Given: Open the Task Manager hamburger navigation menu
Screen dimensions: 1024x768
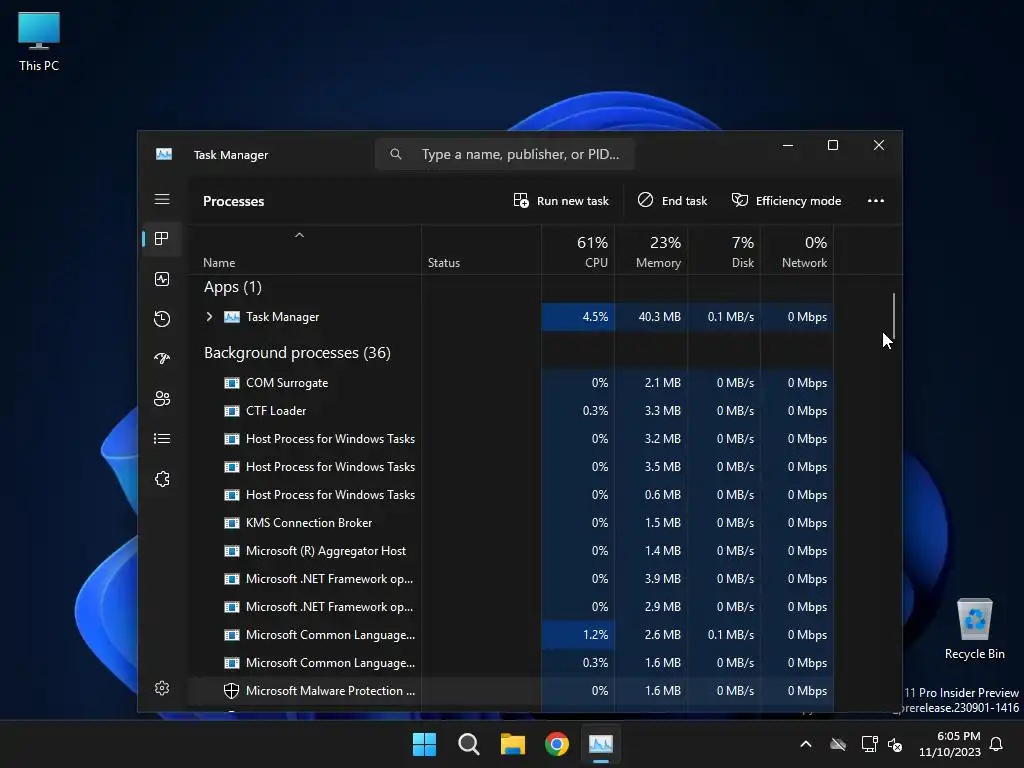Looking at the screenshot, I should click(x=162, y=199).
